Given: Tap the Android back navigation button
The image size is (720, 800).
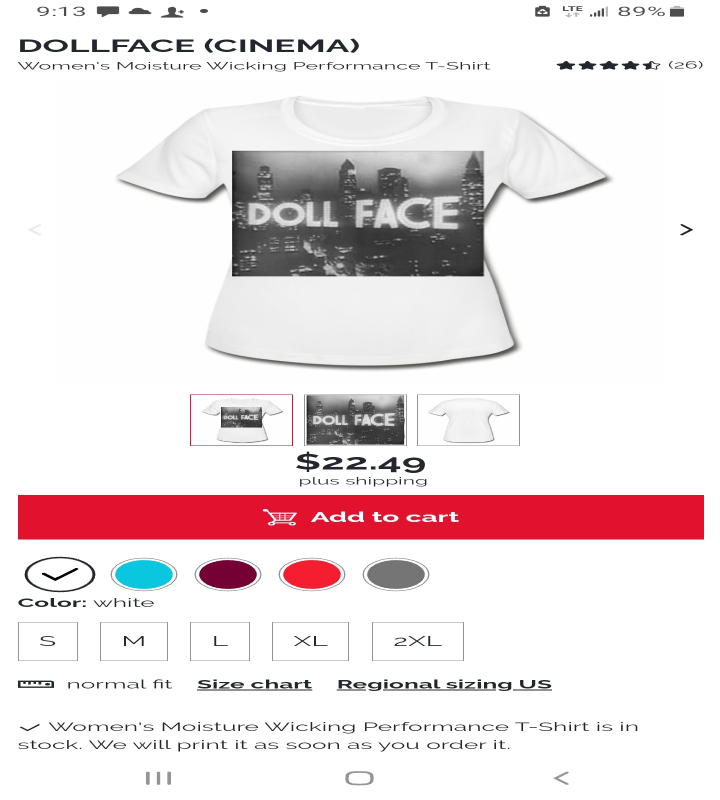Looking at the screenshot, I should point(561,778).
